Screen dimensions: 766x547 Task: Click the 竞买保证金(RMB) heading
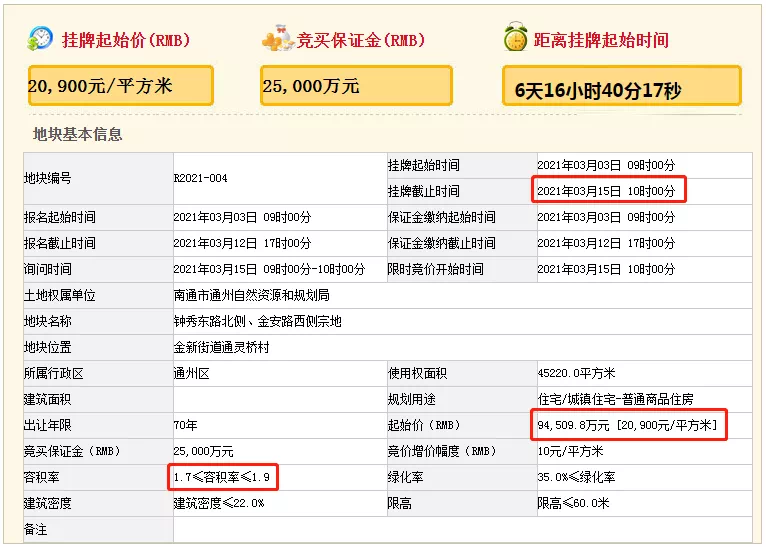pyautogui.click(x=361, y=40)
